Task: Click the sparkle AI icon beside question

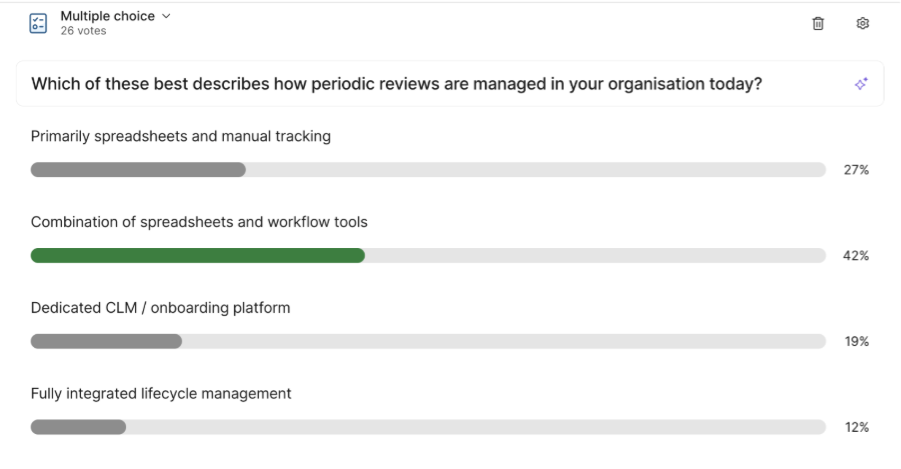Action: [861, 84]
